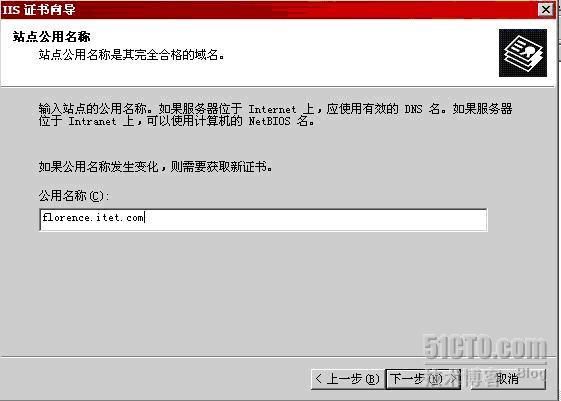Click the first instruction line mentioning Internet DNS
This screenshot has height=401, width=561.
pyautogui.click(x=275, y=109)
